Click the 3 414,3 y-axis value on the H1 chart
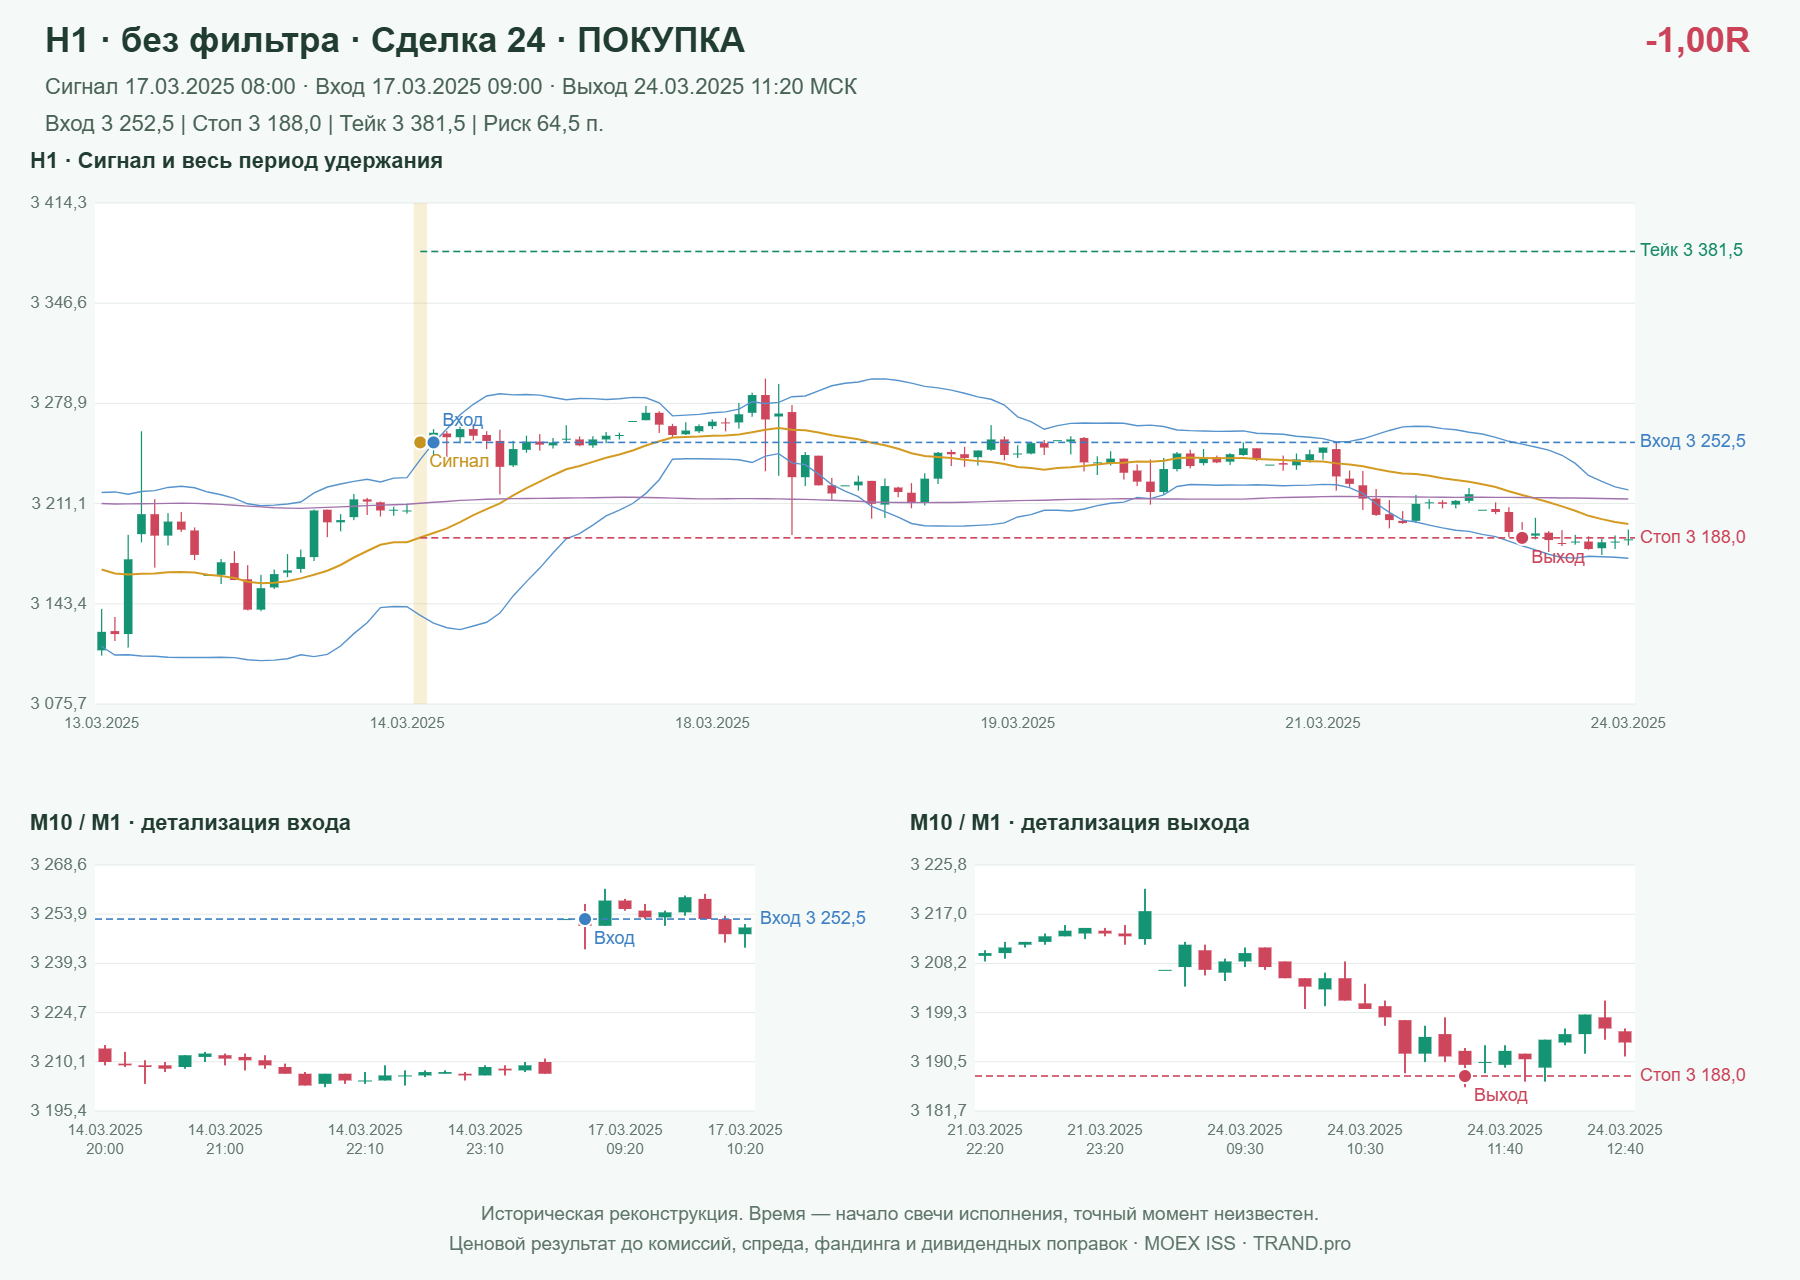 click(x=58, y=203)
